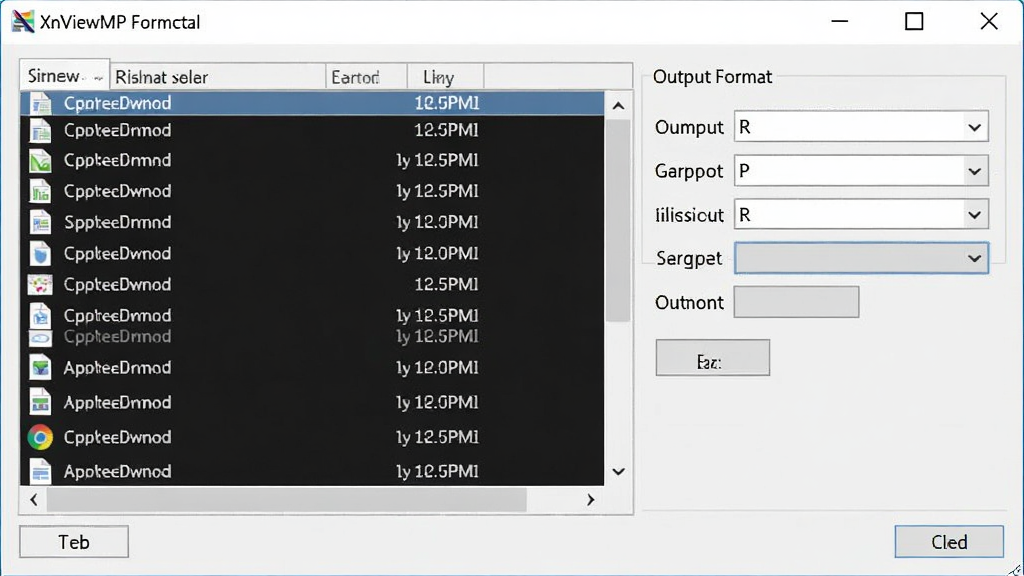Click the green bar-chart document icon

click(x=40, y=191)
